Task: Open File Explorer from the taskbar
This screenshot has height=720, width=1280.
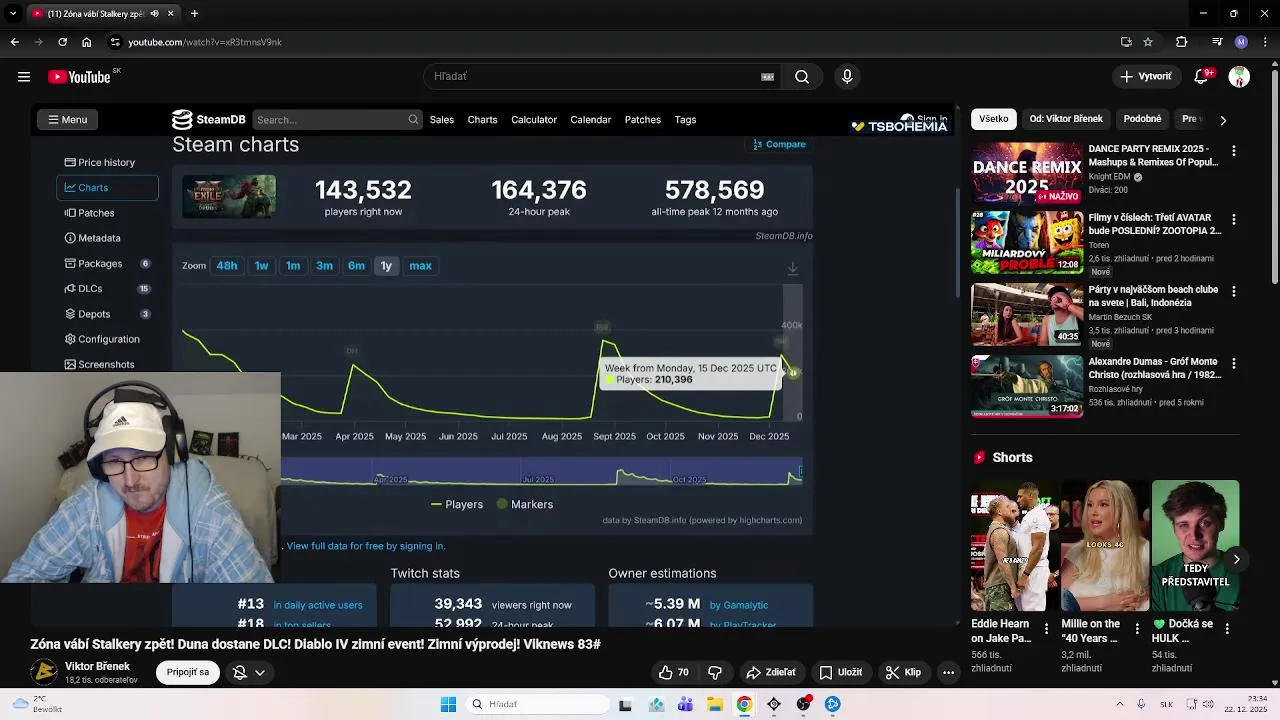Action: [715, 704]
